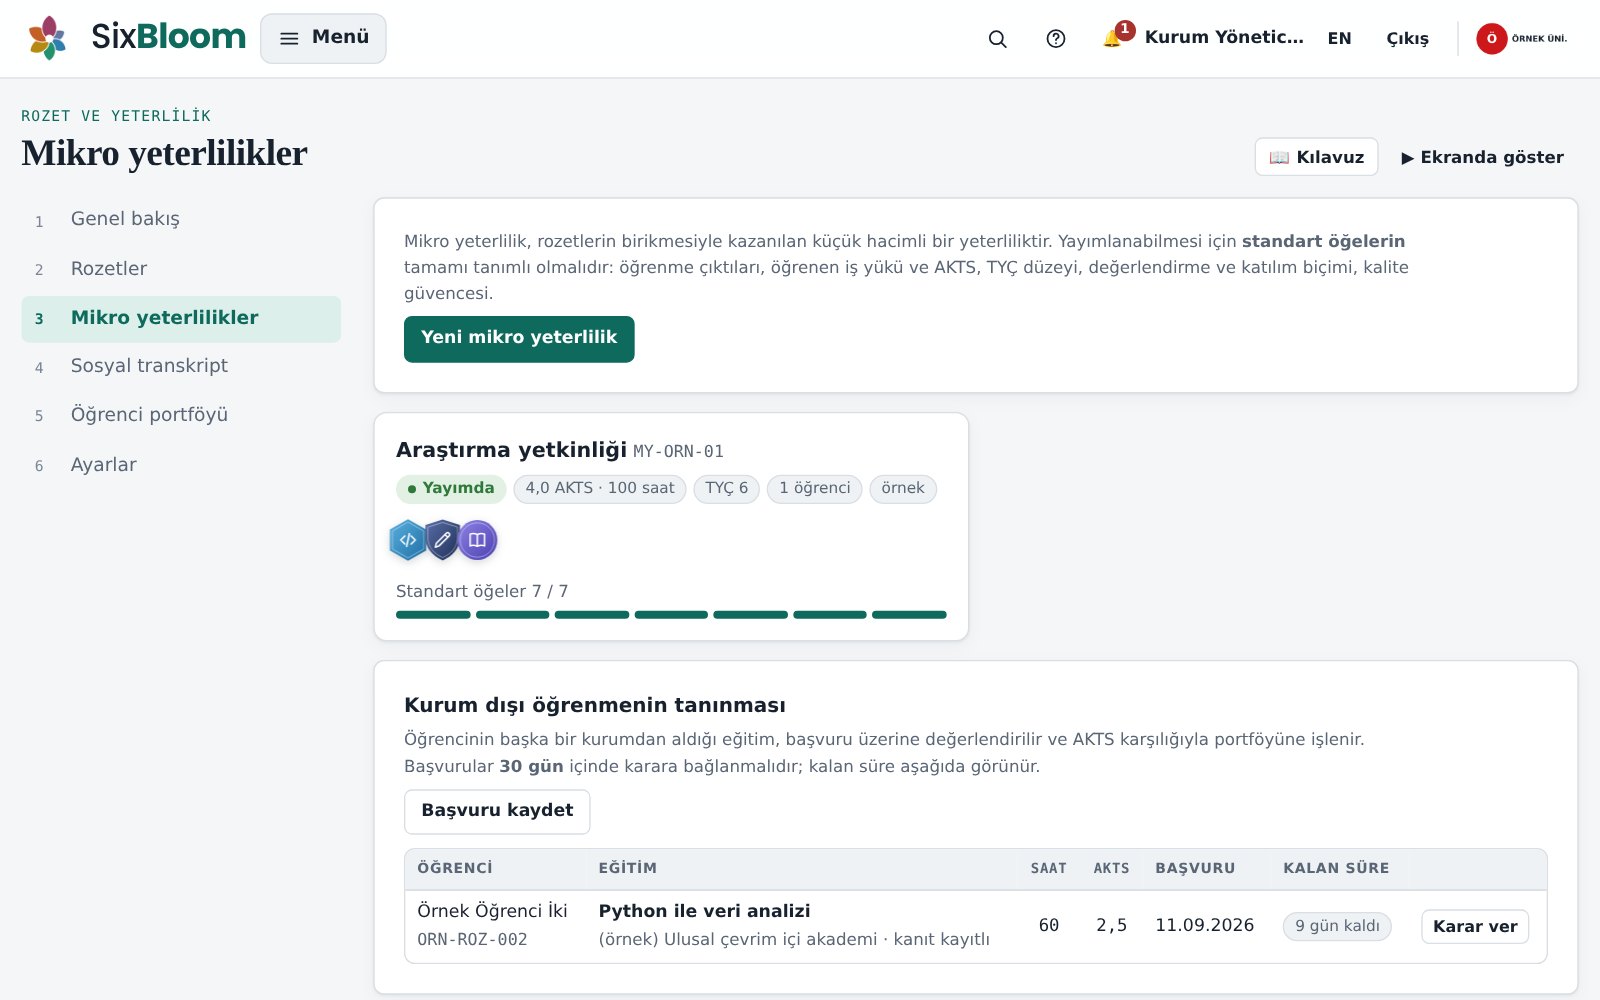The width and height of the screenshot is (1600, 1000).
Task: Open the Kurum Yönetic... account menu
Action: [1224, 38]
